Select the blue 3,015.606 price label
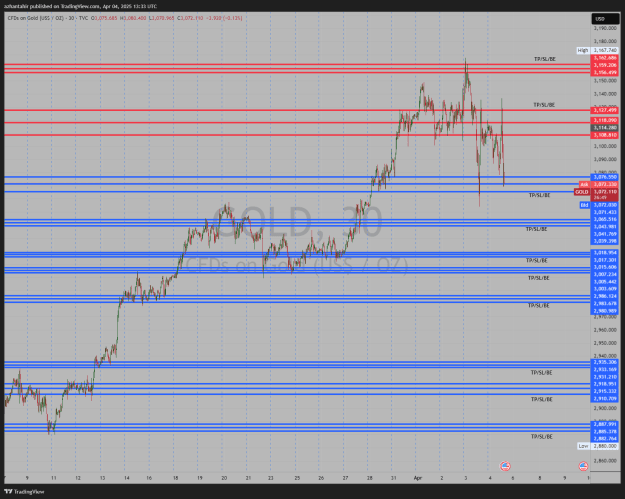Screen dimensions: 625x499 pos(605,267)
